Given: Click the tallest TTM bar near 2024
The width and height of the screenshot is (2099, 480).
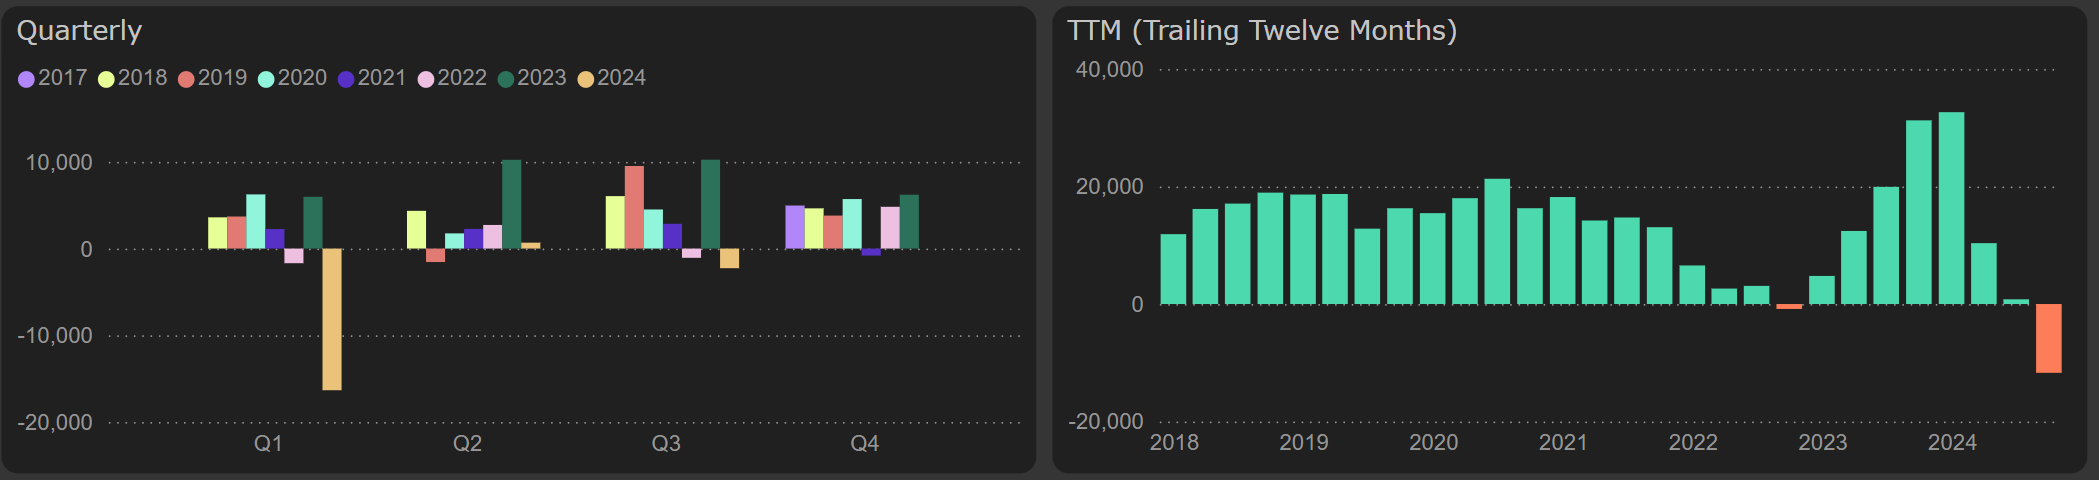Looking at the screenshot, I should click(x=1951, y=208).
